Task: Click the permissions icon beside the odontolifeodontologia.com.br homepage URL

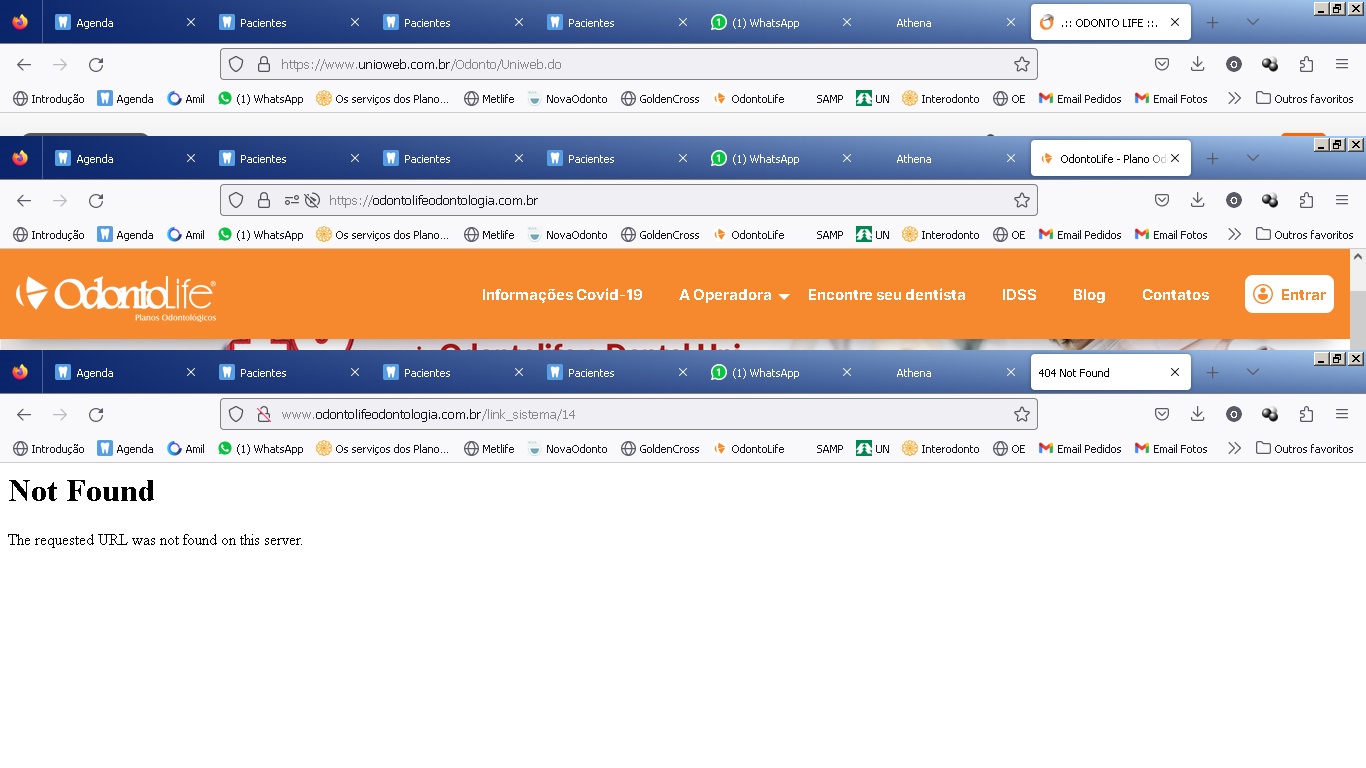Action: click(292, 200)
